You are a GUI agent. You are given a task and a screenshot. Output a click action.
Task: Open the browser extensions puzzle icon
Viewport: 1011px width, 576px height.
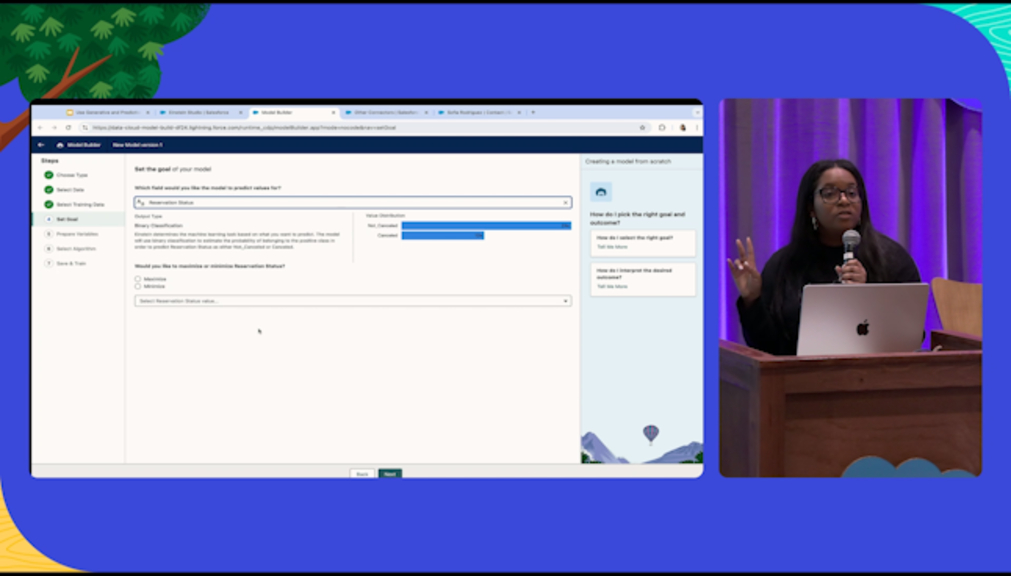pyautogui.click(x=662, y=128)
